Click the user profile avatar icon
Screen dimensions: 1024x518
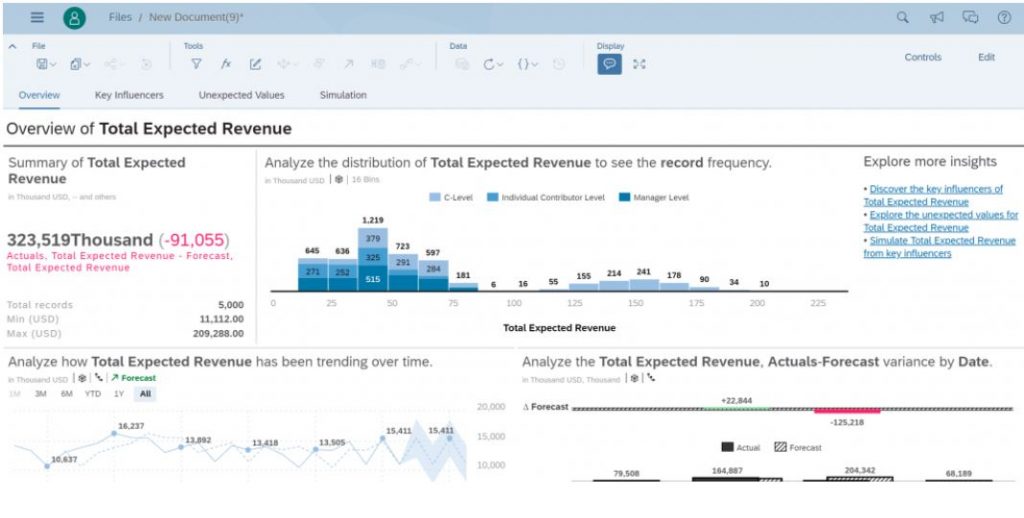pyautogui.click(x=74, y=17)
